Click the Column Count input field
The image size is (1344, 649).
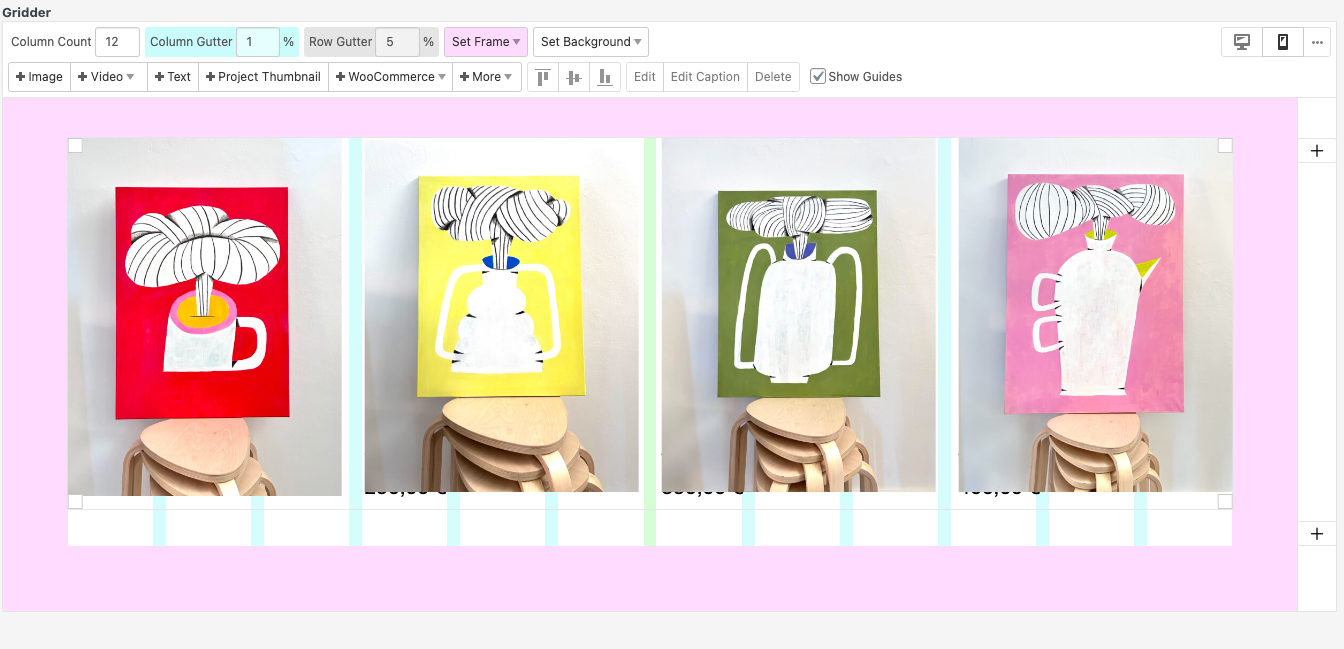tap(117, 42)
